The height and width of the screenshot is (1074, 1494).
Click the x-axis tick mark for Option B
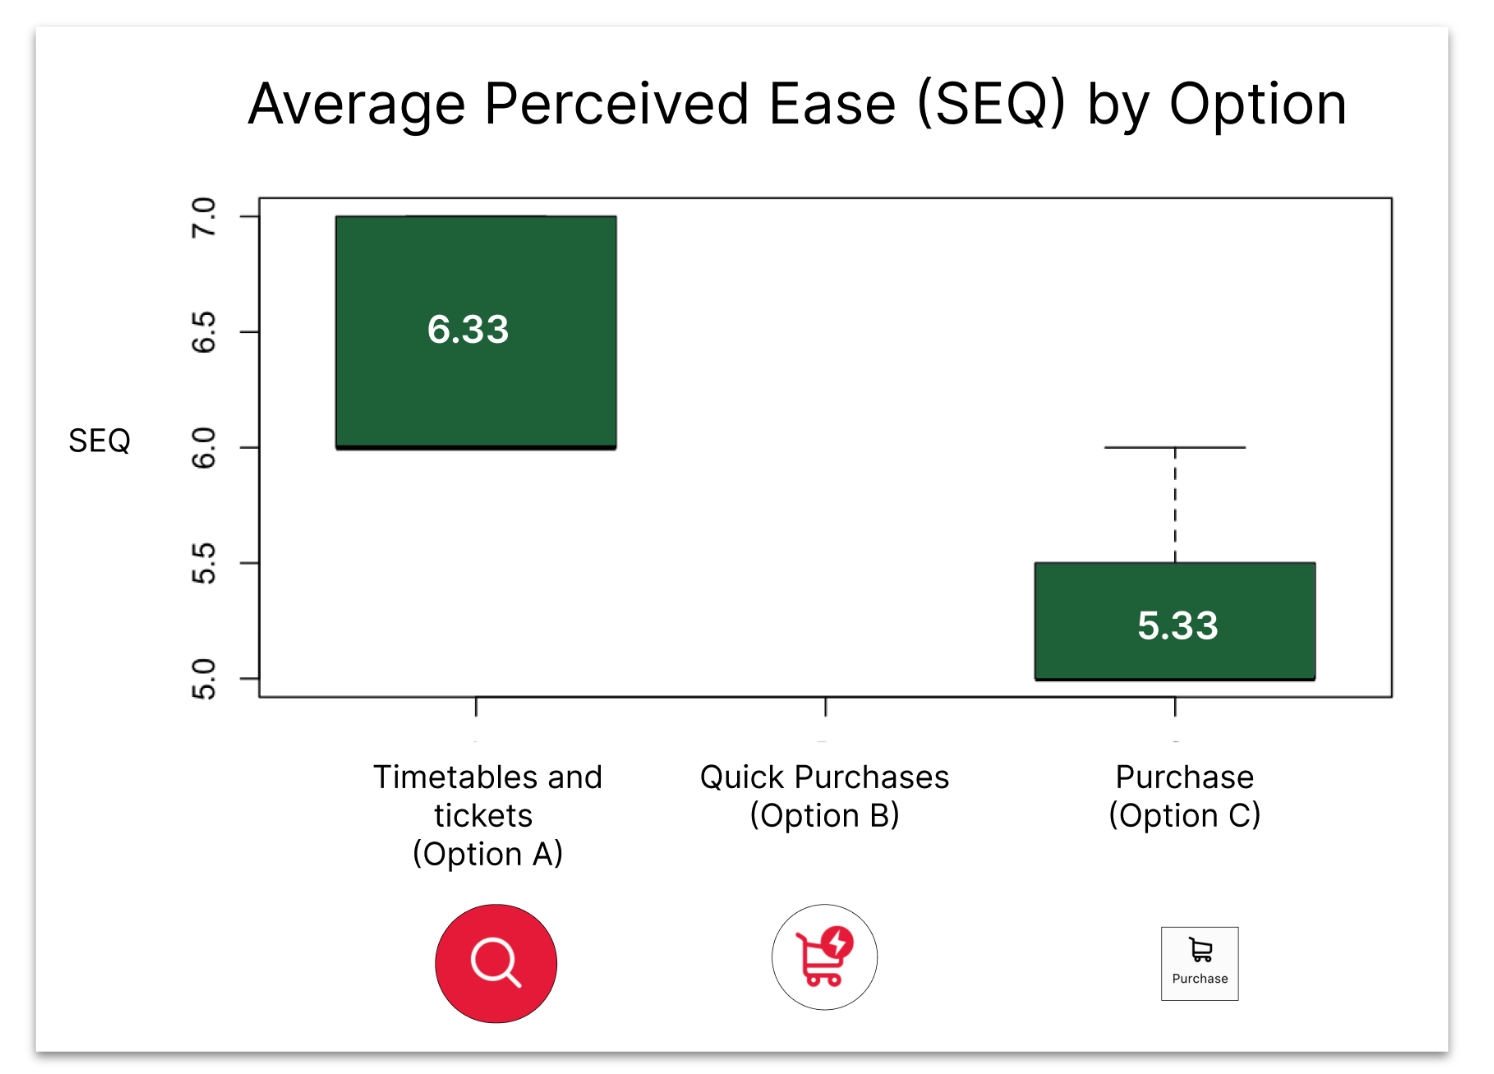[x=825, y=706]
